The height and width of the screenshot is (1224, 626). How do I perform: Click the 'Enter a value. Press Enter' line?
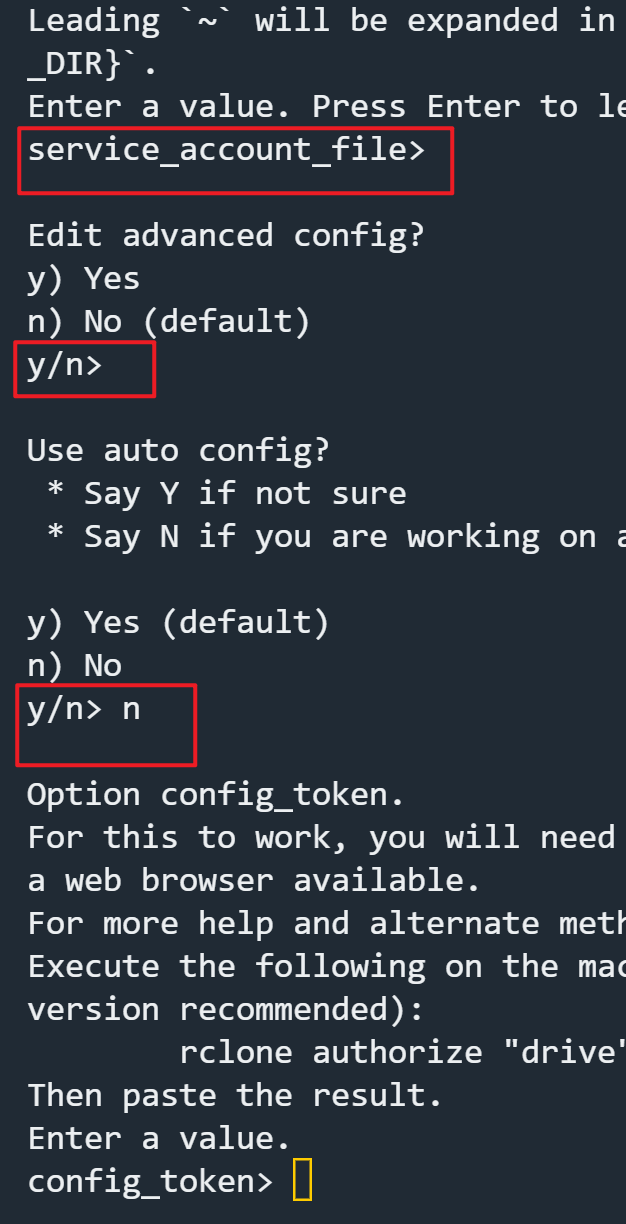(326, 107)
